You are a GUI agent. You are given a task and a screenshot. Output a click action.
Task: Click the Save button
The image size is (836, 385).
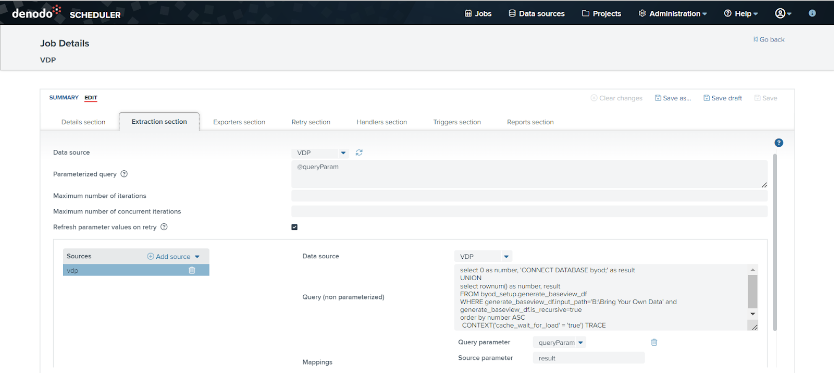pyautogui.click(x=766, y=98)
